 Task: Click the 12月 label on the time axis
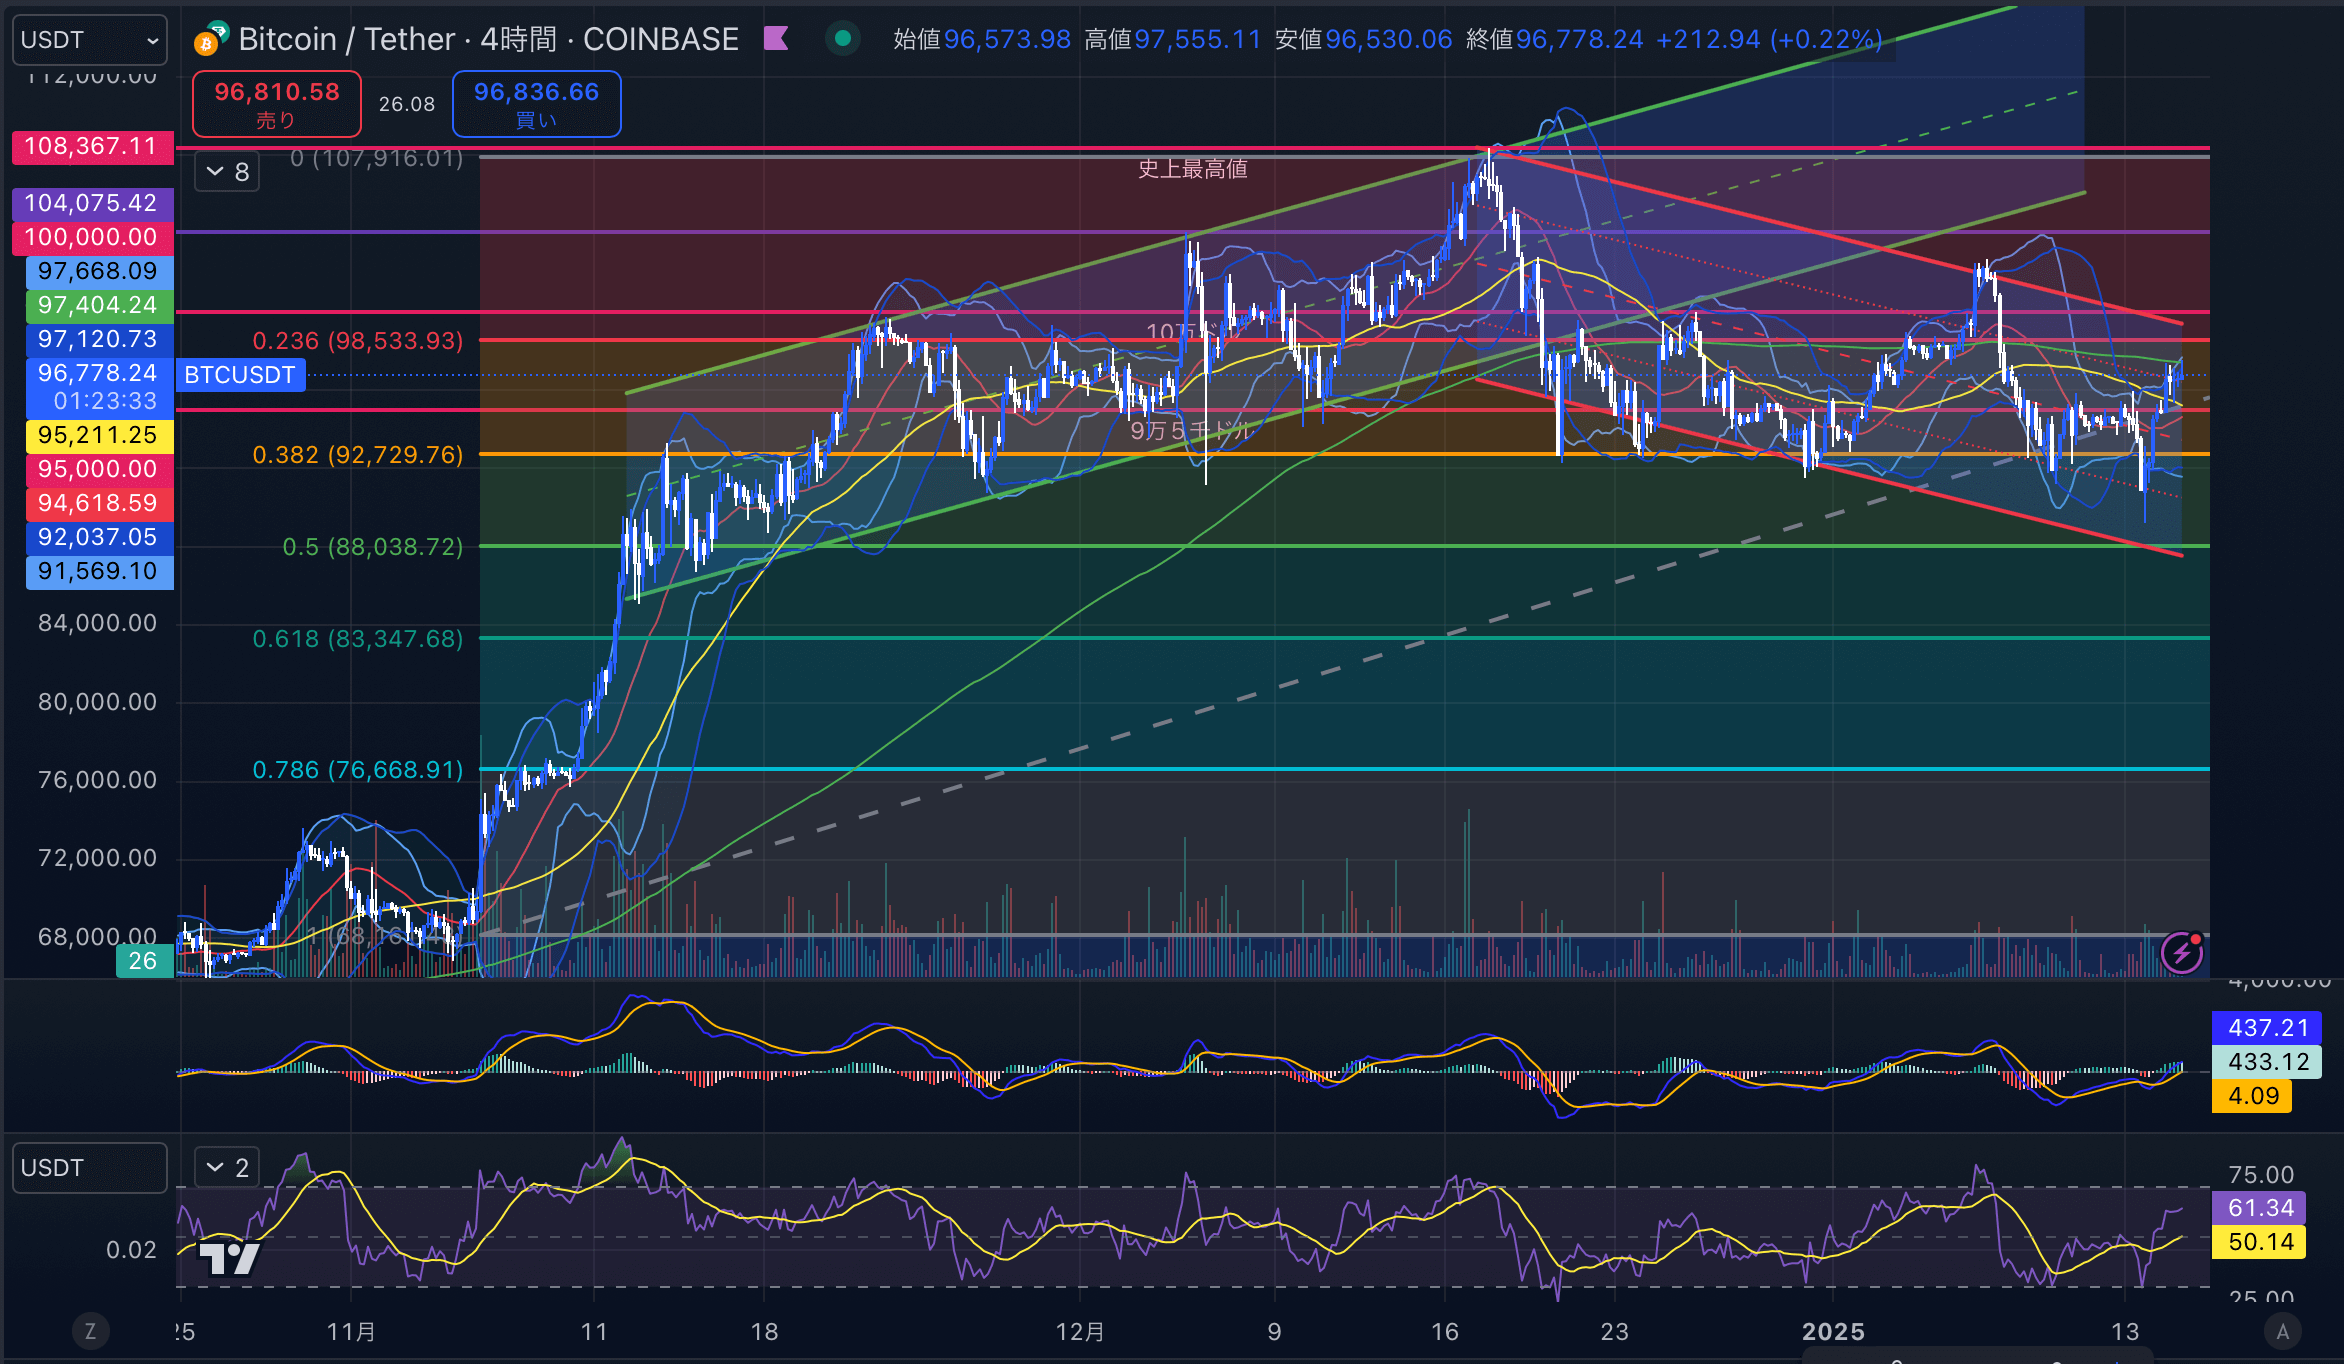coord(1081,1332)
